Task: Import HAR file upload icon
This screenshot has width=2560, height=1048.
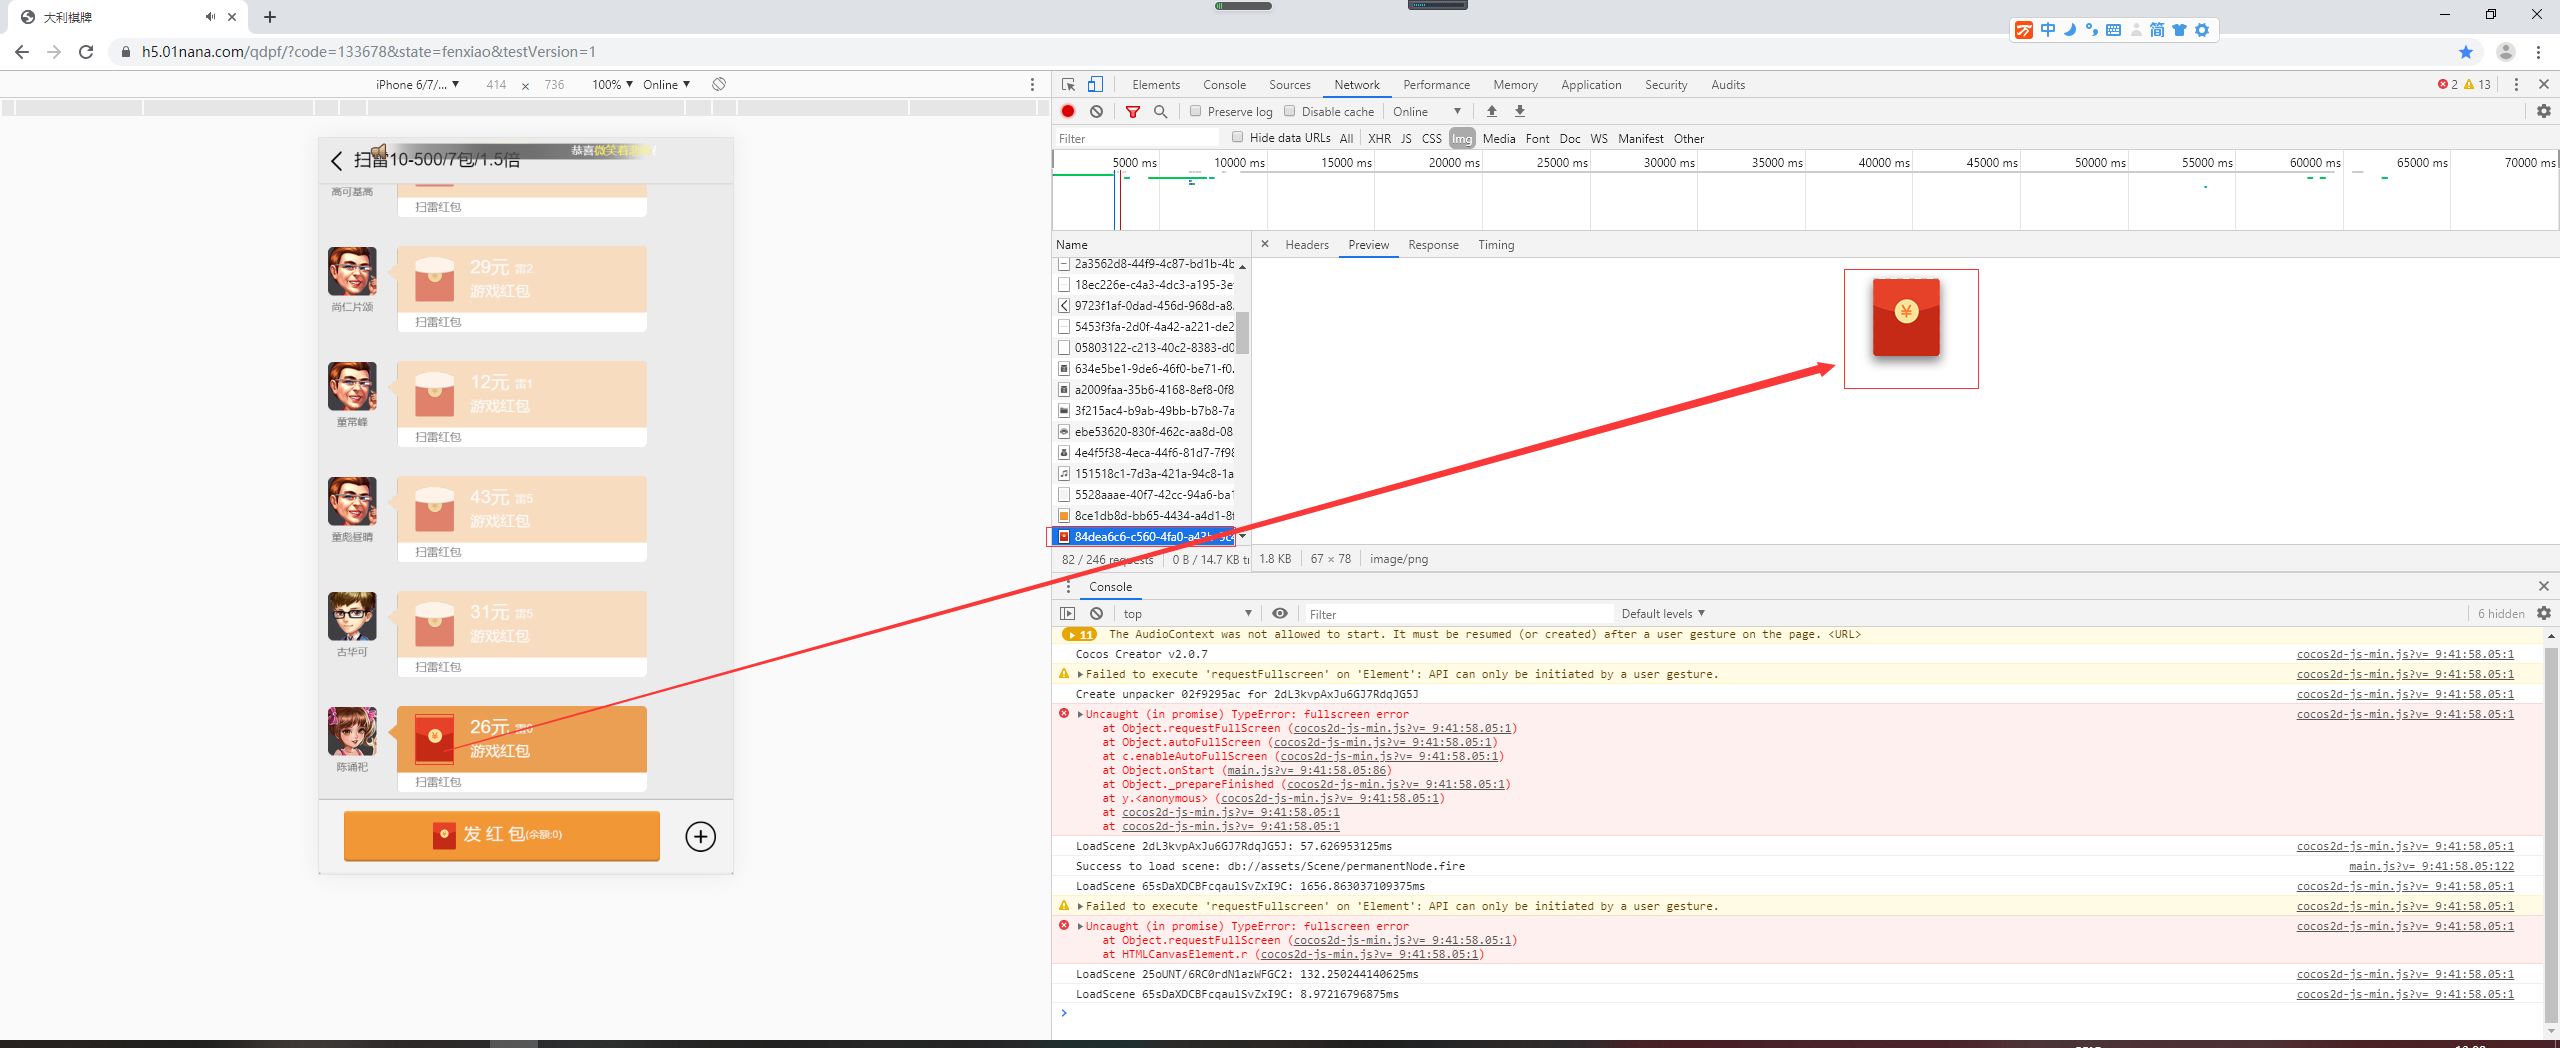Action: click(1492, 112)
